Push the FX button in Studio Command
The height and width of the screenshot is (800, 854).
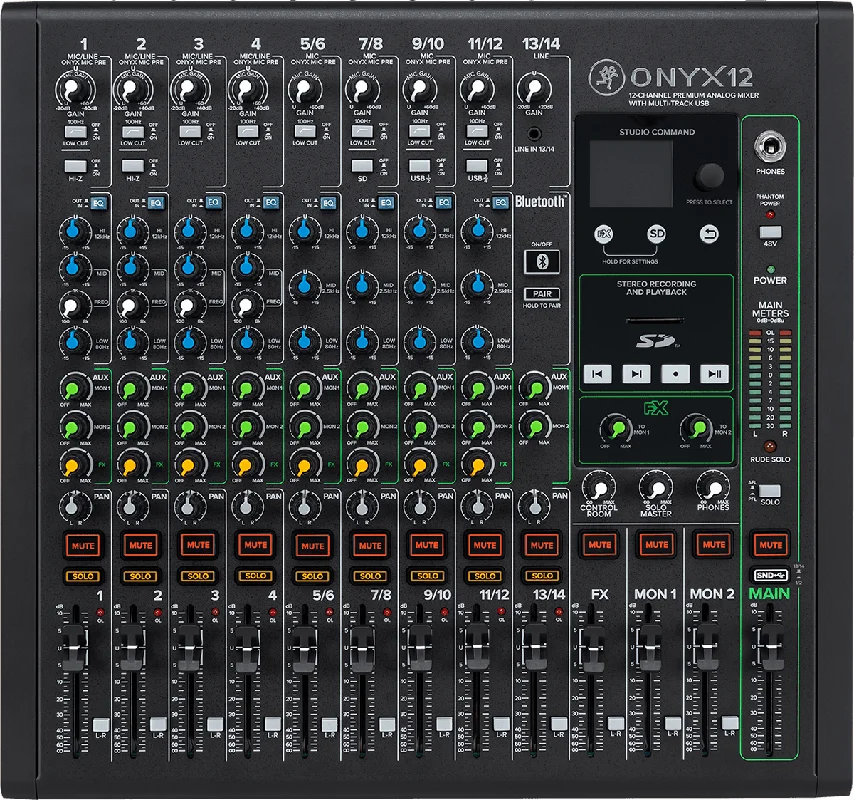603,234
